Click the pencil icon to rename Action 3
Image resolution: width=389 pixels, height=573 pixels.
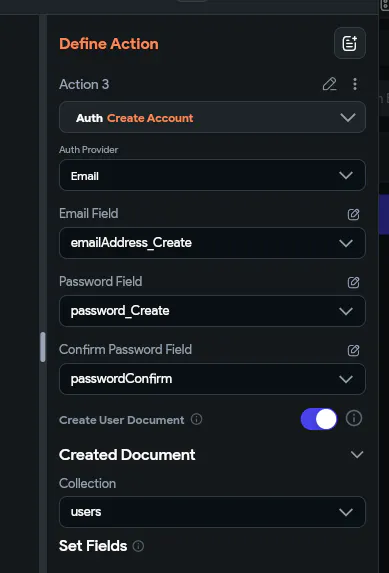coord(329,84)
